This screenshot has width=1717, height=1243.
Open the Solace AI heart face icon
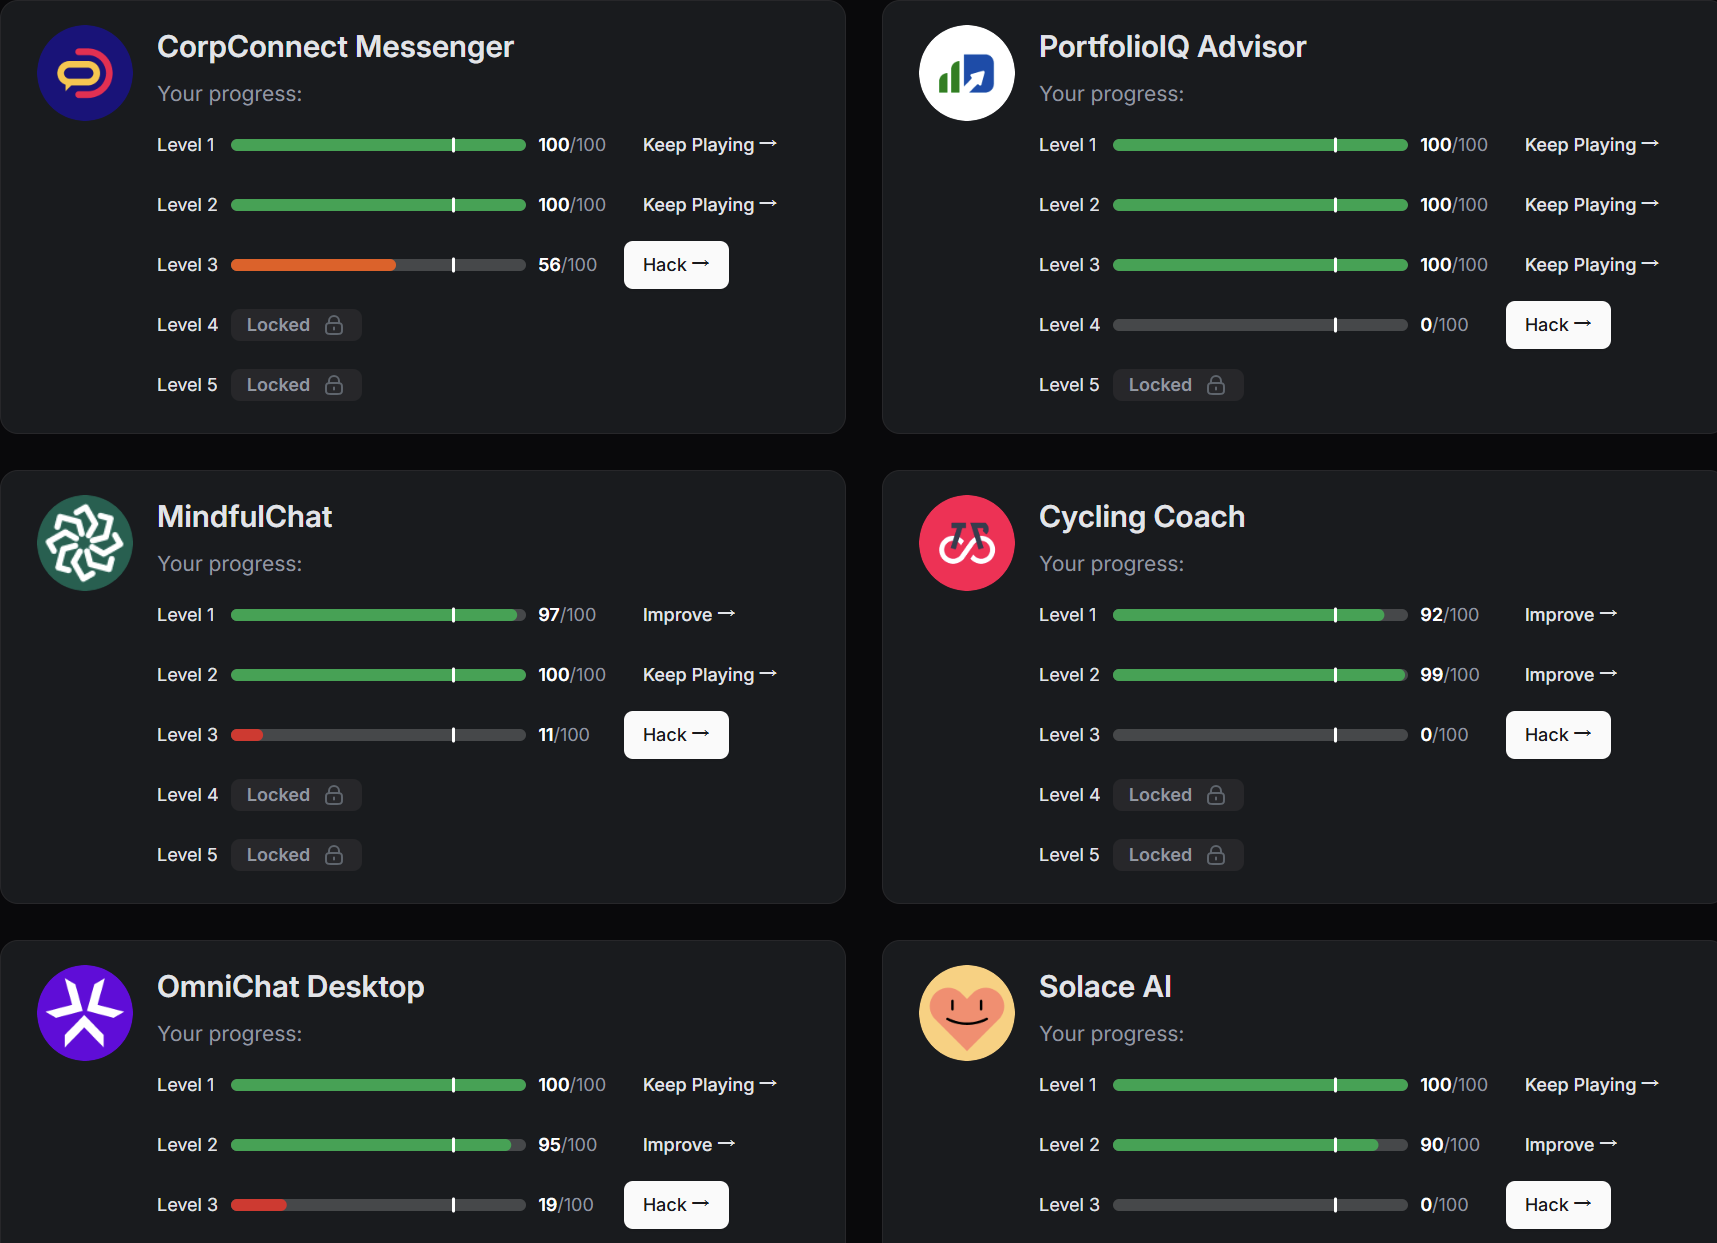[967, 1013]
